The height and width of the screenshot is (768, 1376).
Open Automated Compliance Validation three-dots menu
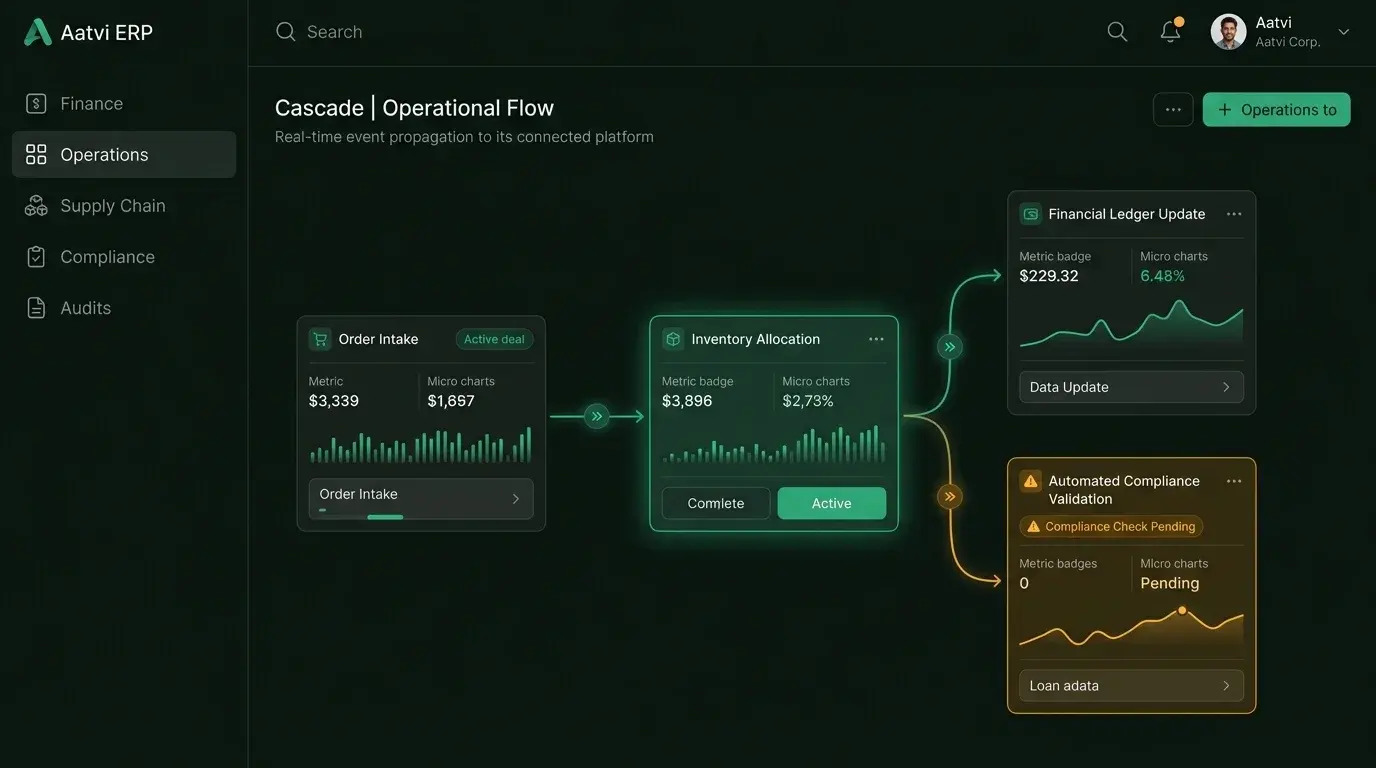tap(1234, 481)
